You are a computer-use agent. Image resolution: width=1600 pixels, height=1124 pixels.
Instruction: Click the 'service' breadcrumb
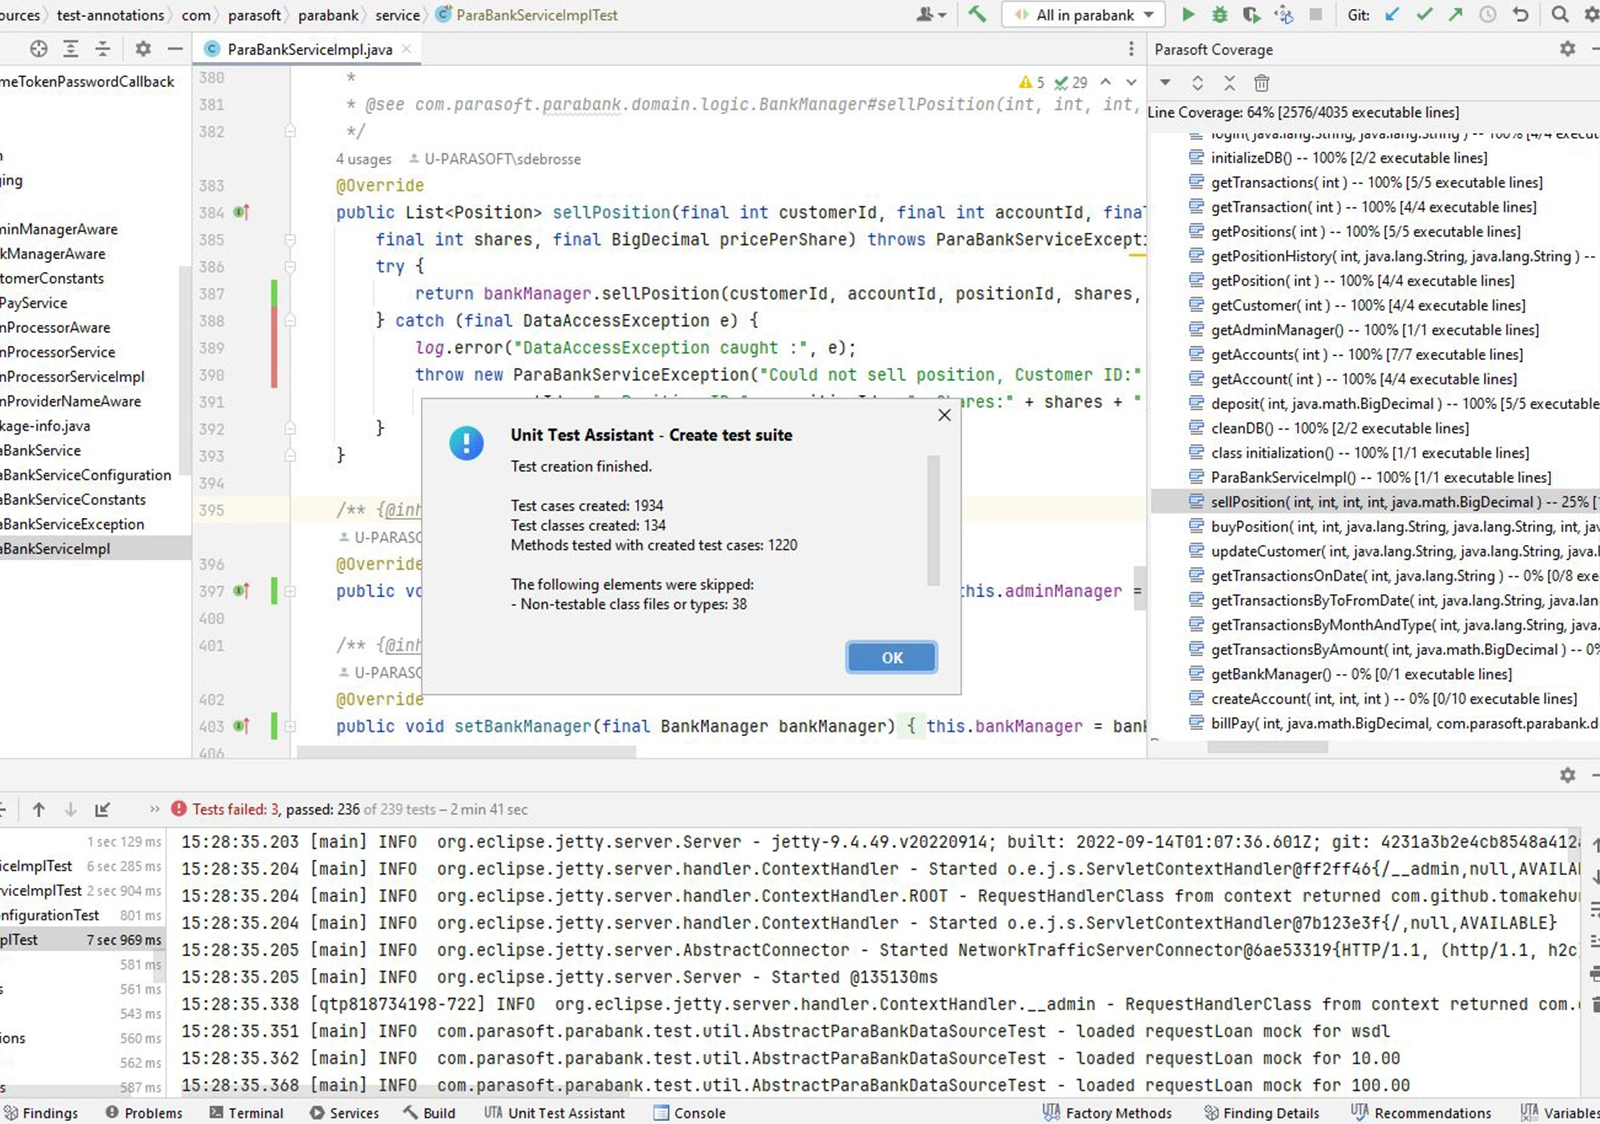click(397, 15)
